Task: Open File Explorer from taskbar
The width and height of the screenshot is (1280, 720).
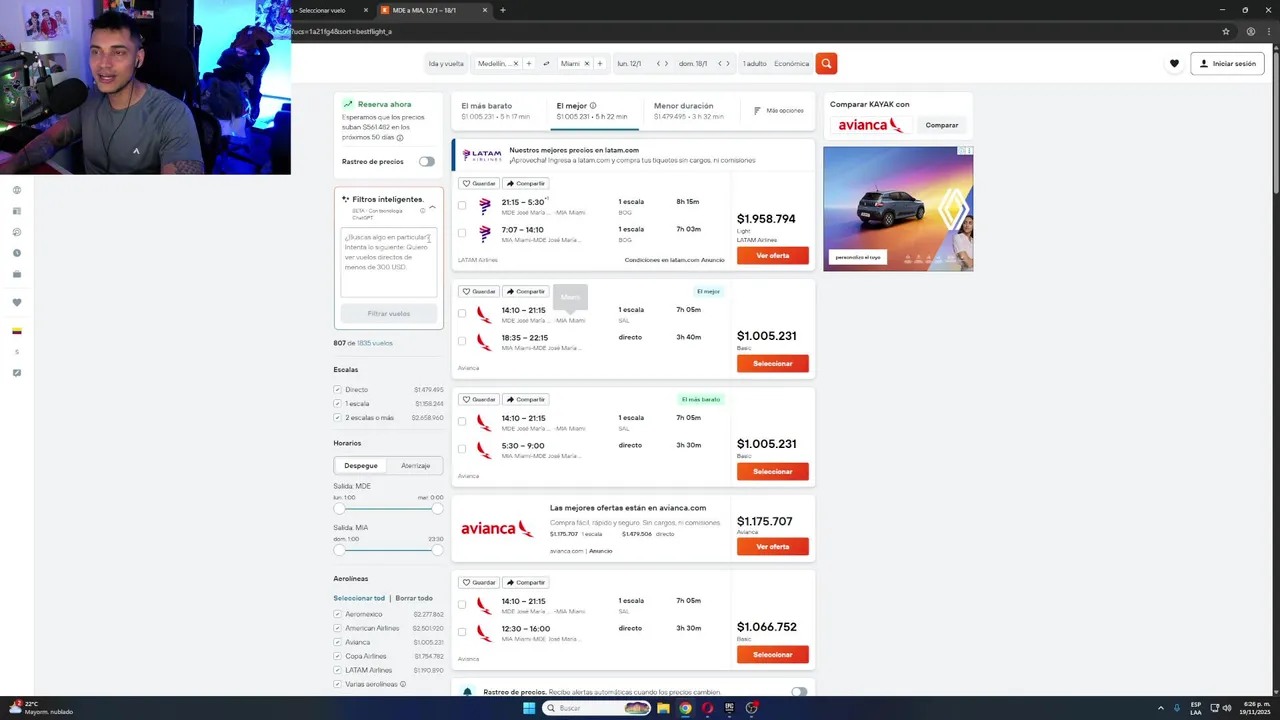Action: click(663, 708)
